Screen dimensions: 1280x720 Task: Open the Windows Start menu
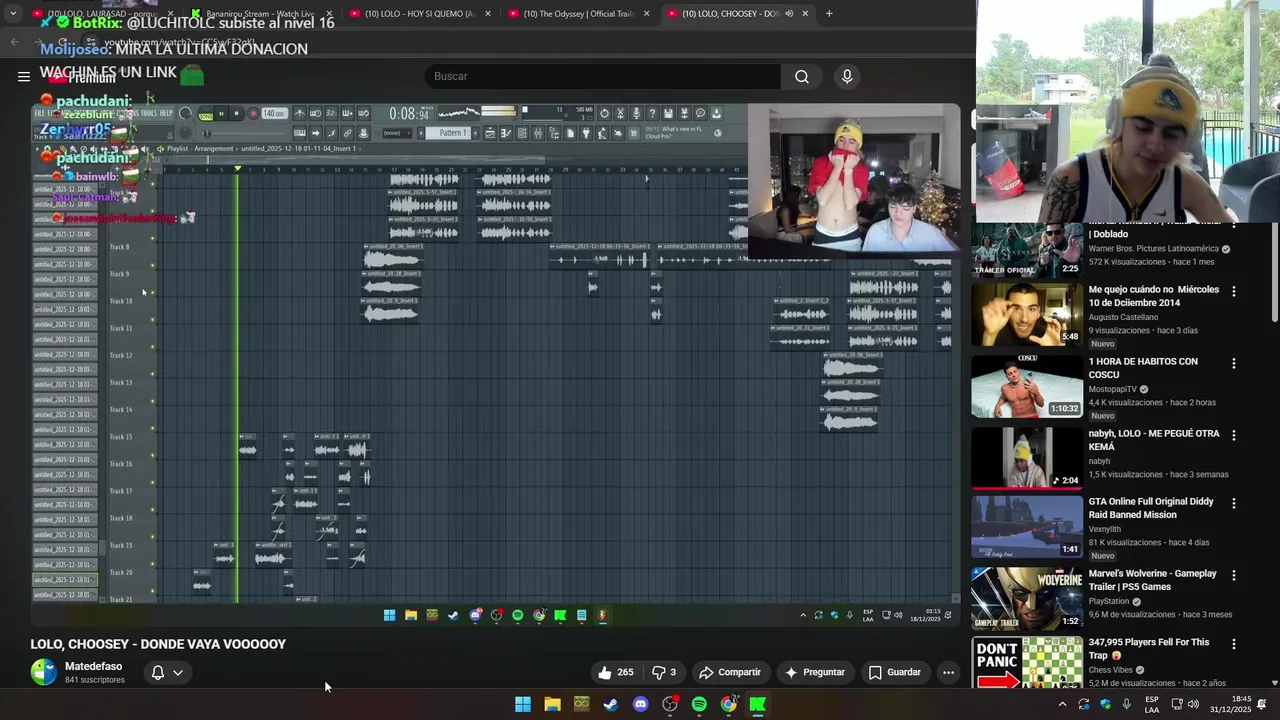[523, 704]
